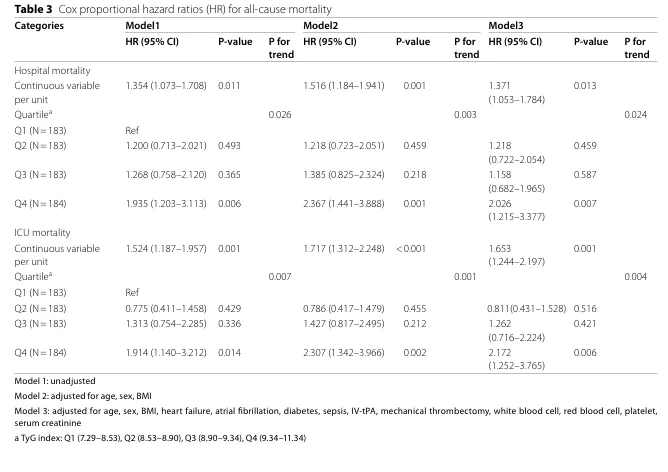Image resolution: width=668 pixels, height=472 pixels.
Task: Click ICU Model3 Q4 P-value 0.006
Action: pos(585,353)
